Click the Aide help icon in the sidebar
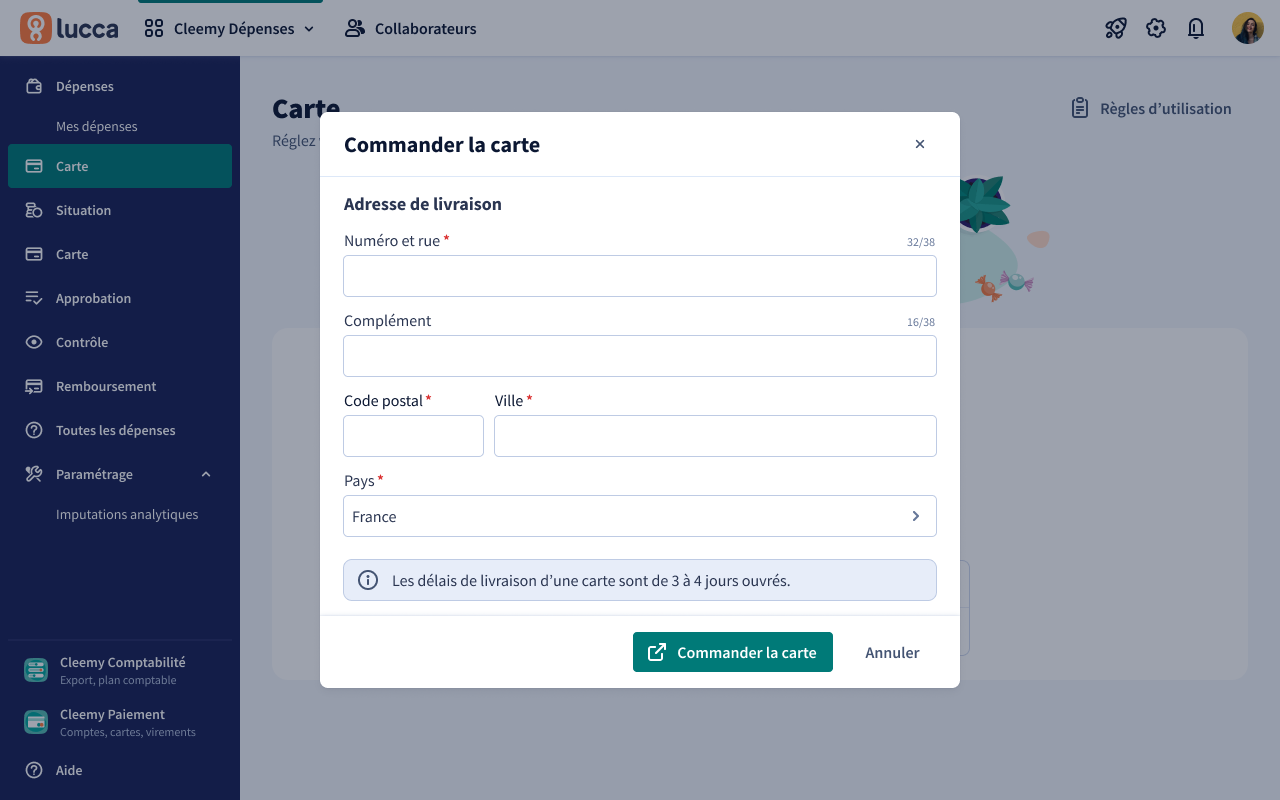 click(x=34, y=770)
